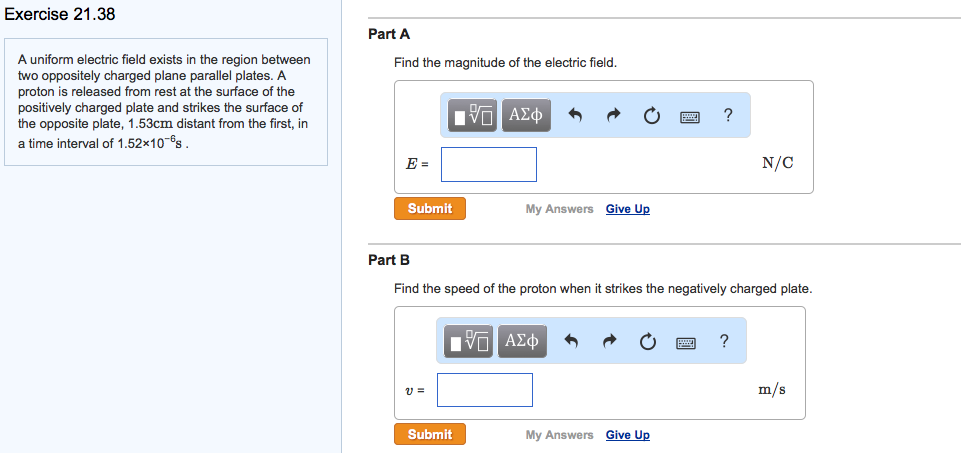Reset the Part A answer field

tap(651, 116)
